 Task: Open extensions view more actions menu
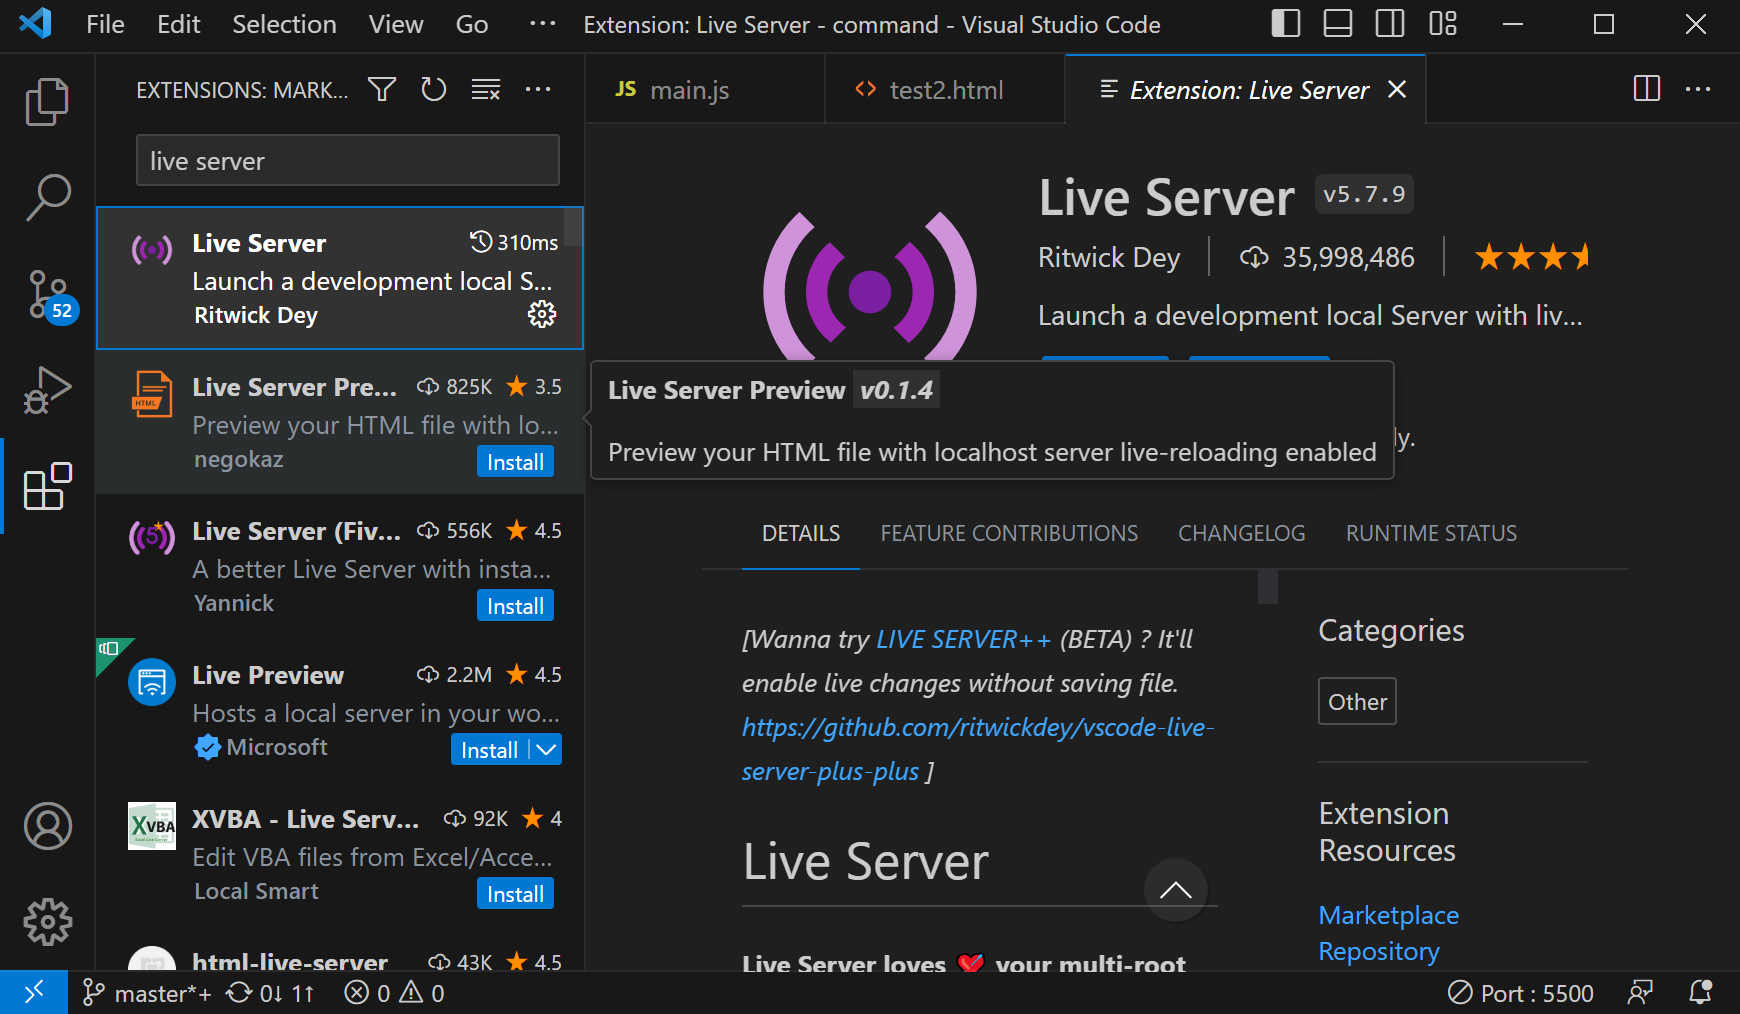[538, 90]
